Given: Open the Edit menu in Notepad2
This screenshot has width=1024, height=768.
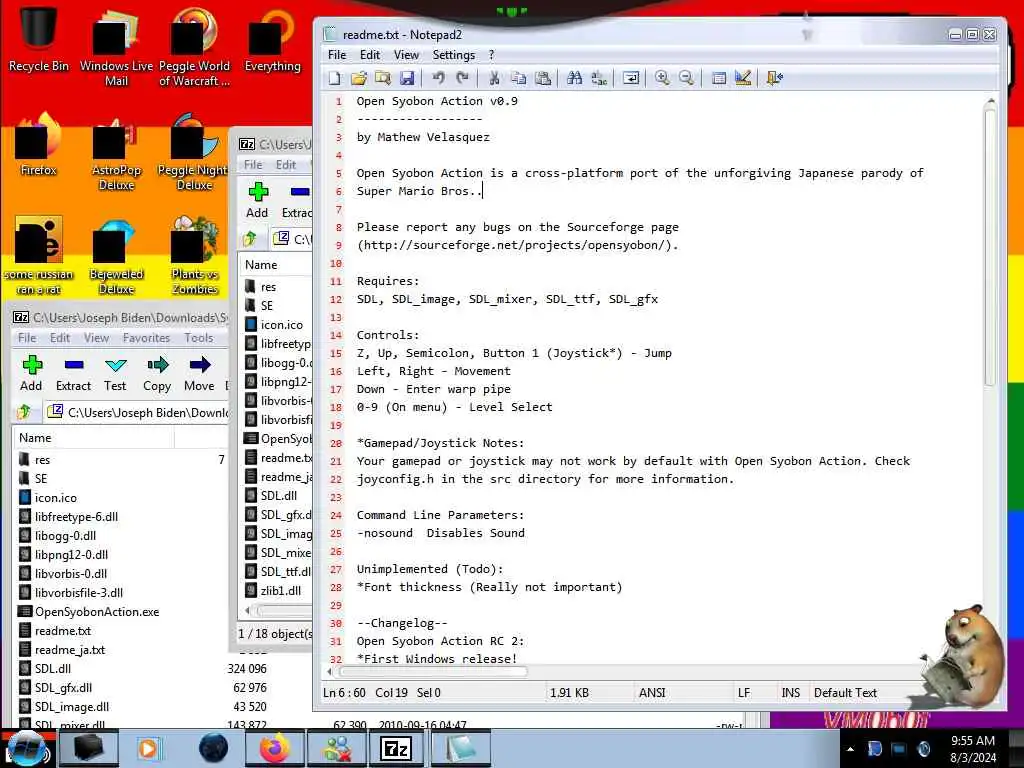Looking at the screenshot, I should [370, 55].
